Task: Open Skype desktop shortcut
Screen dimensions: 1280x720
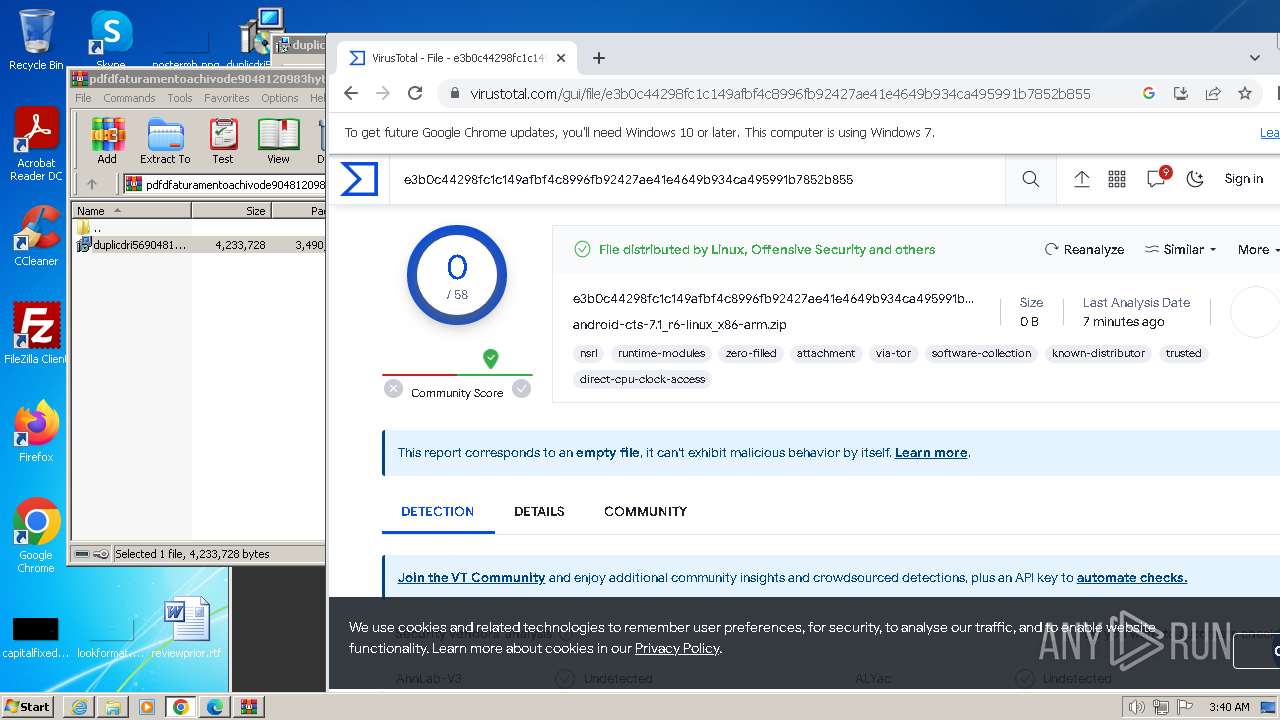Action: (111, 40)
